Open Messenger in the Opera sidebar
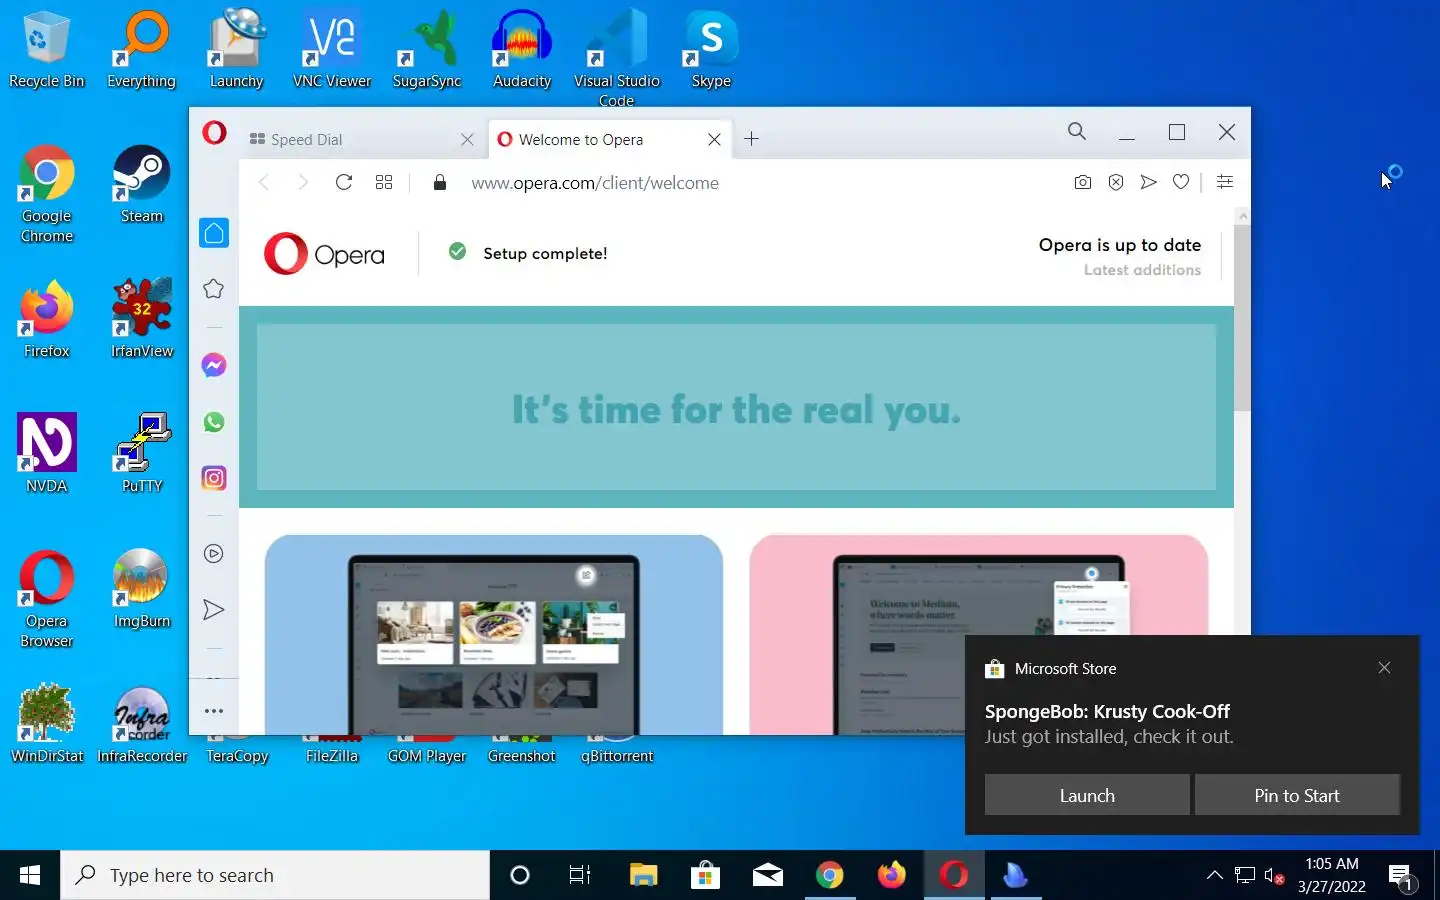 point(214,365)
